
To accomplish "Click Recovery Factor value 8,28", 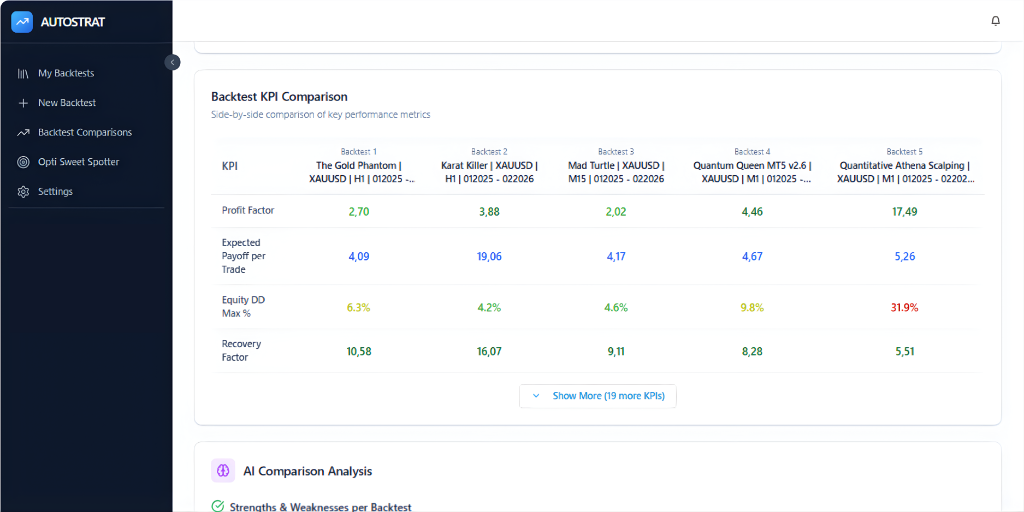I will tap(752, 351).
